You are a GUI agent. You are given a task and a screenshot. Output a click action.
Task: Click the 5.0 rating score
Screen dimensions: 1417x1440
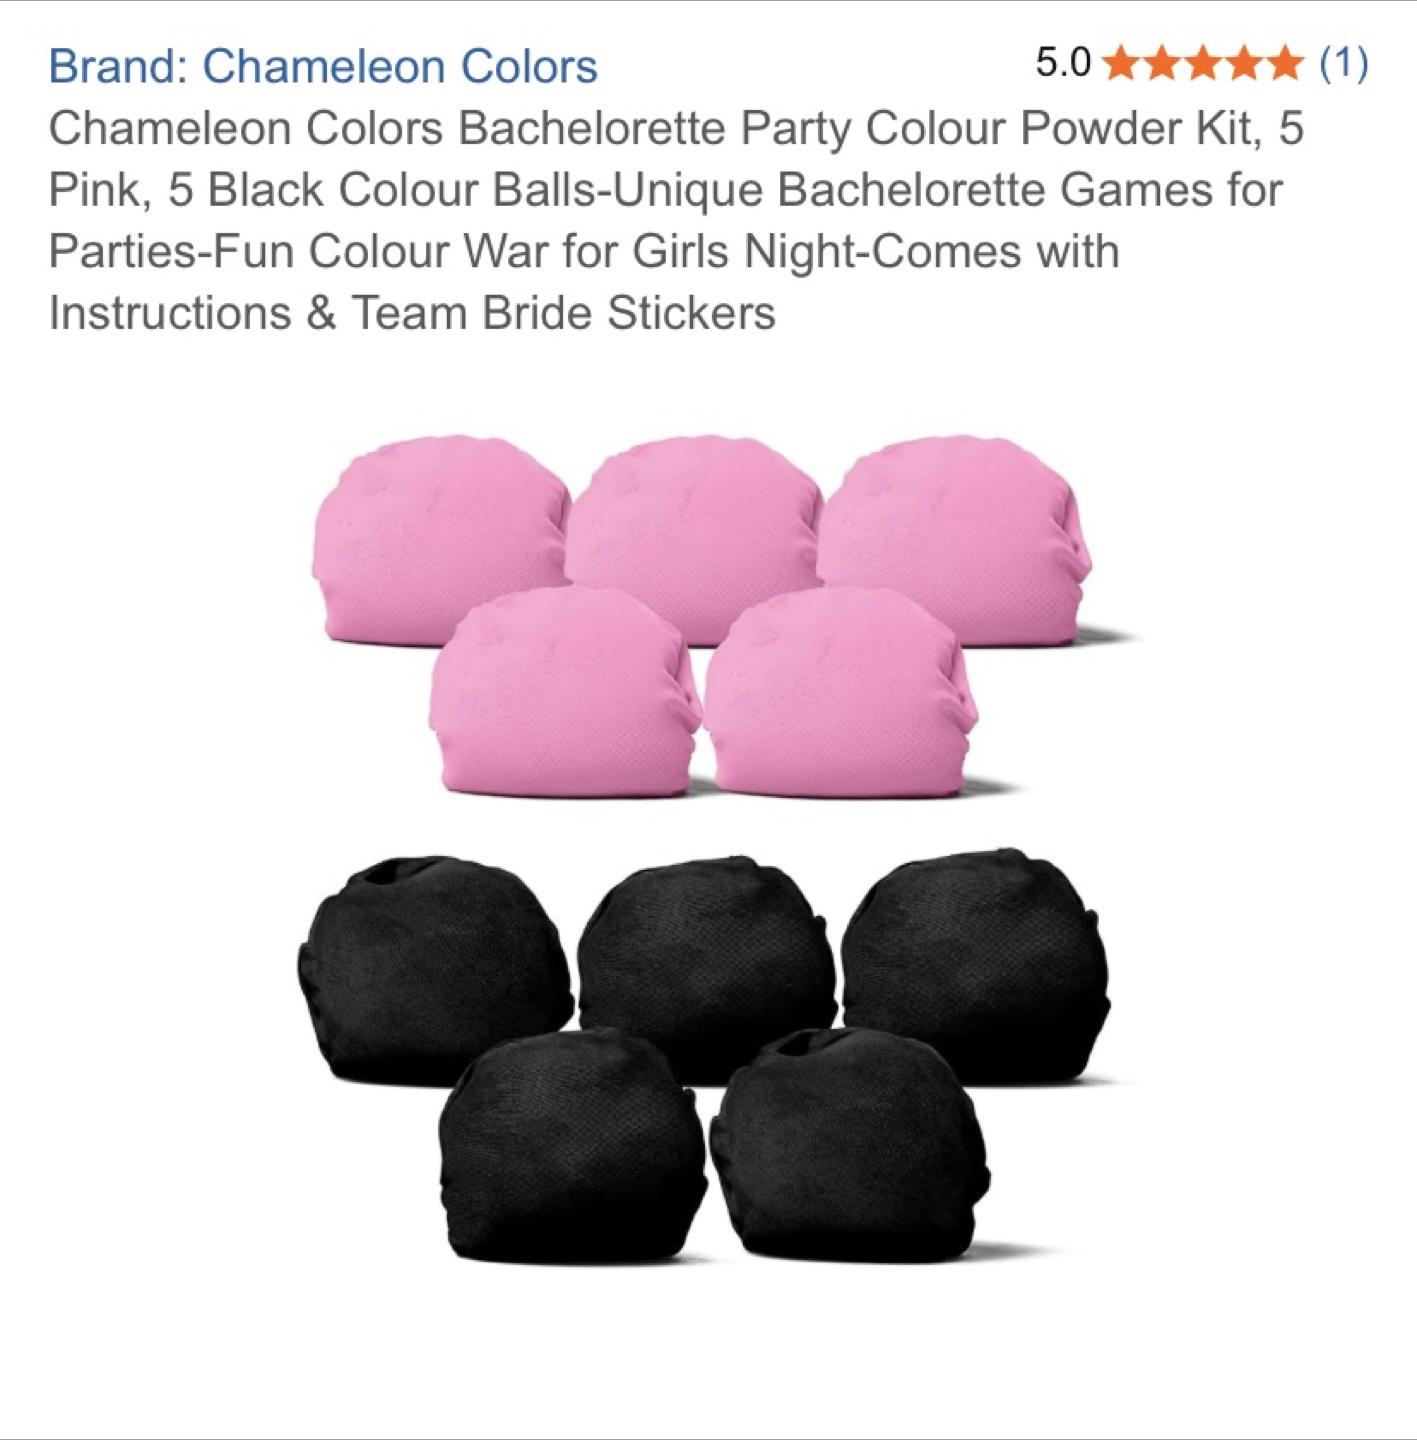(1063, 63)
